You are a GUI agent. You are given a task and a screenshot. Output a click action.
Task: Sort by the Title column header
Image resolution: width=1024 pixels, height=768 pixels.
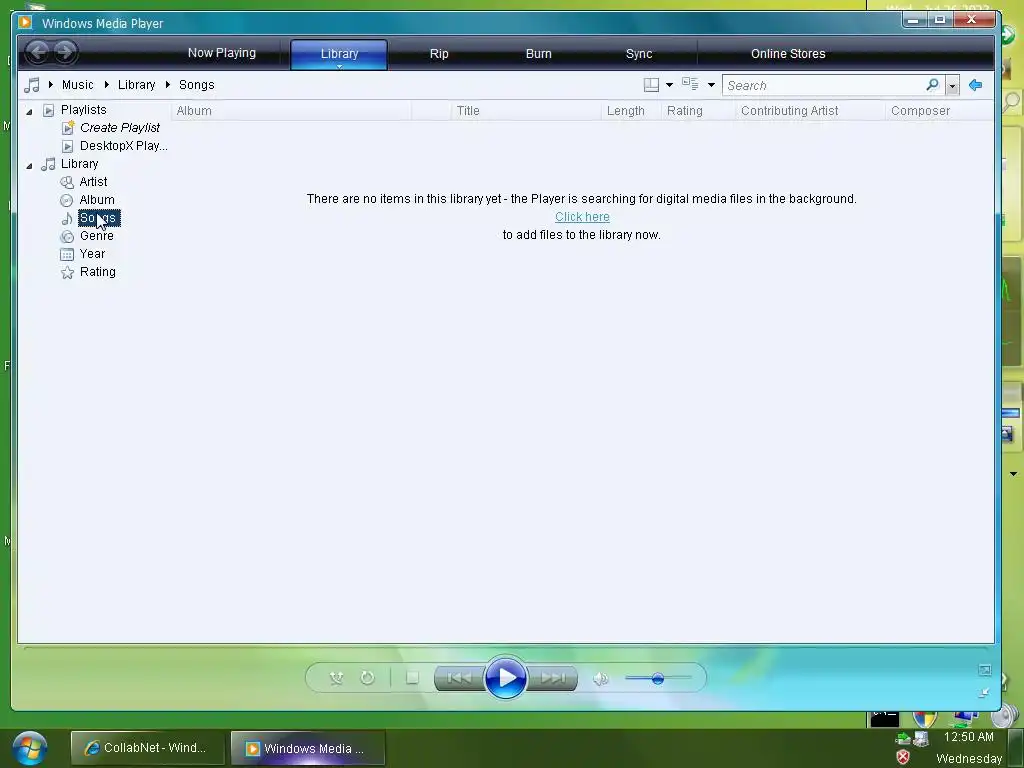[526, 111]
